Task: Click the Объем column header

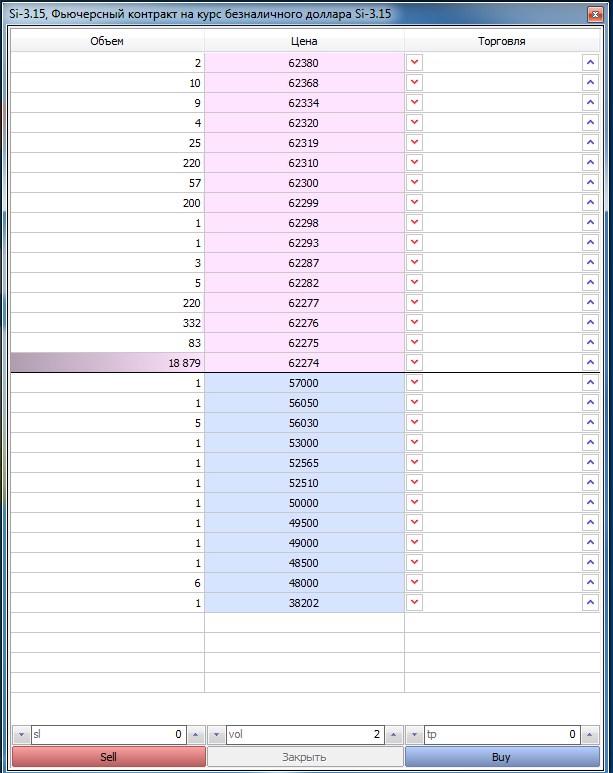Action: [x=107, y=41]
